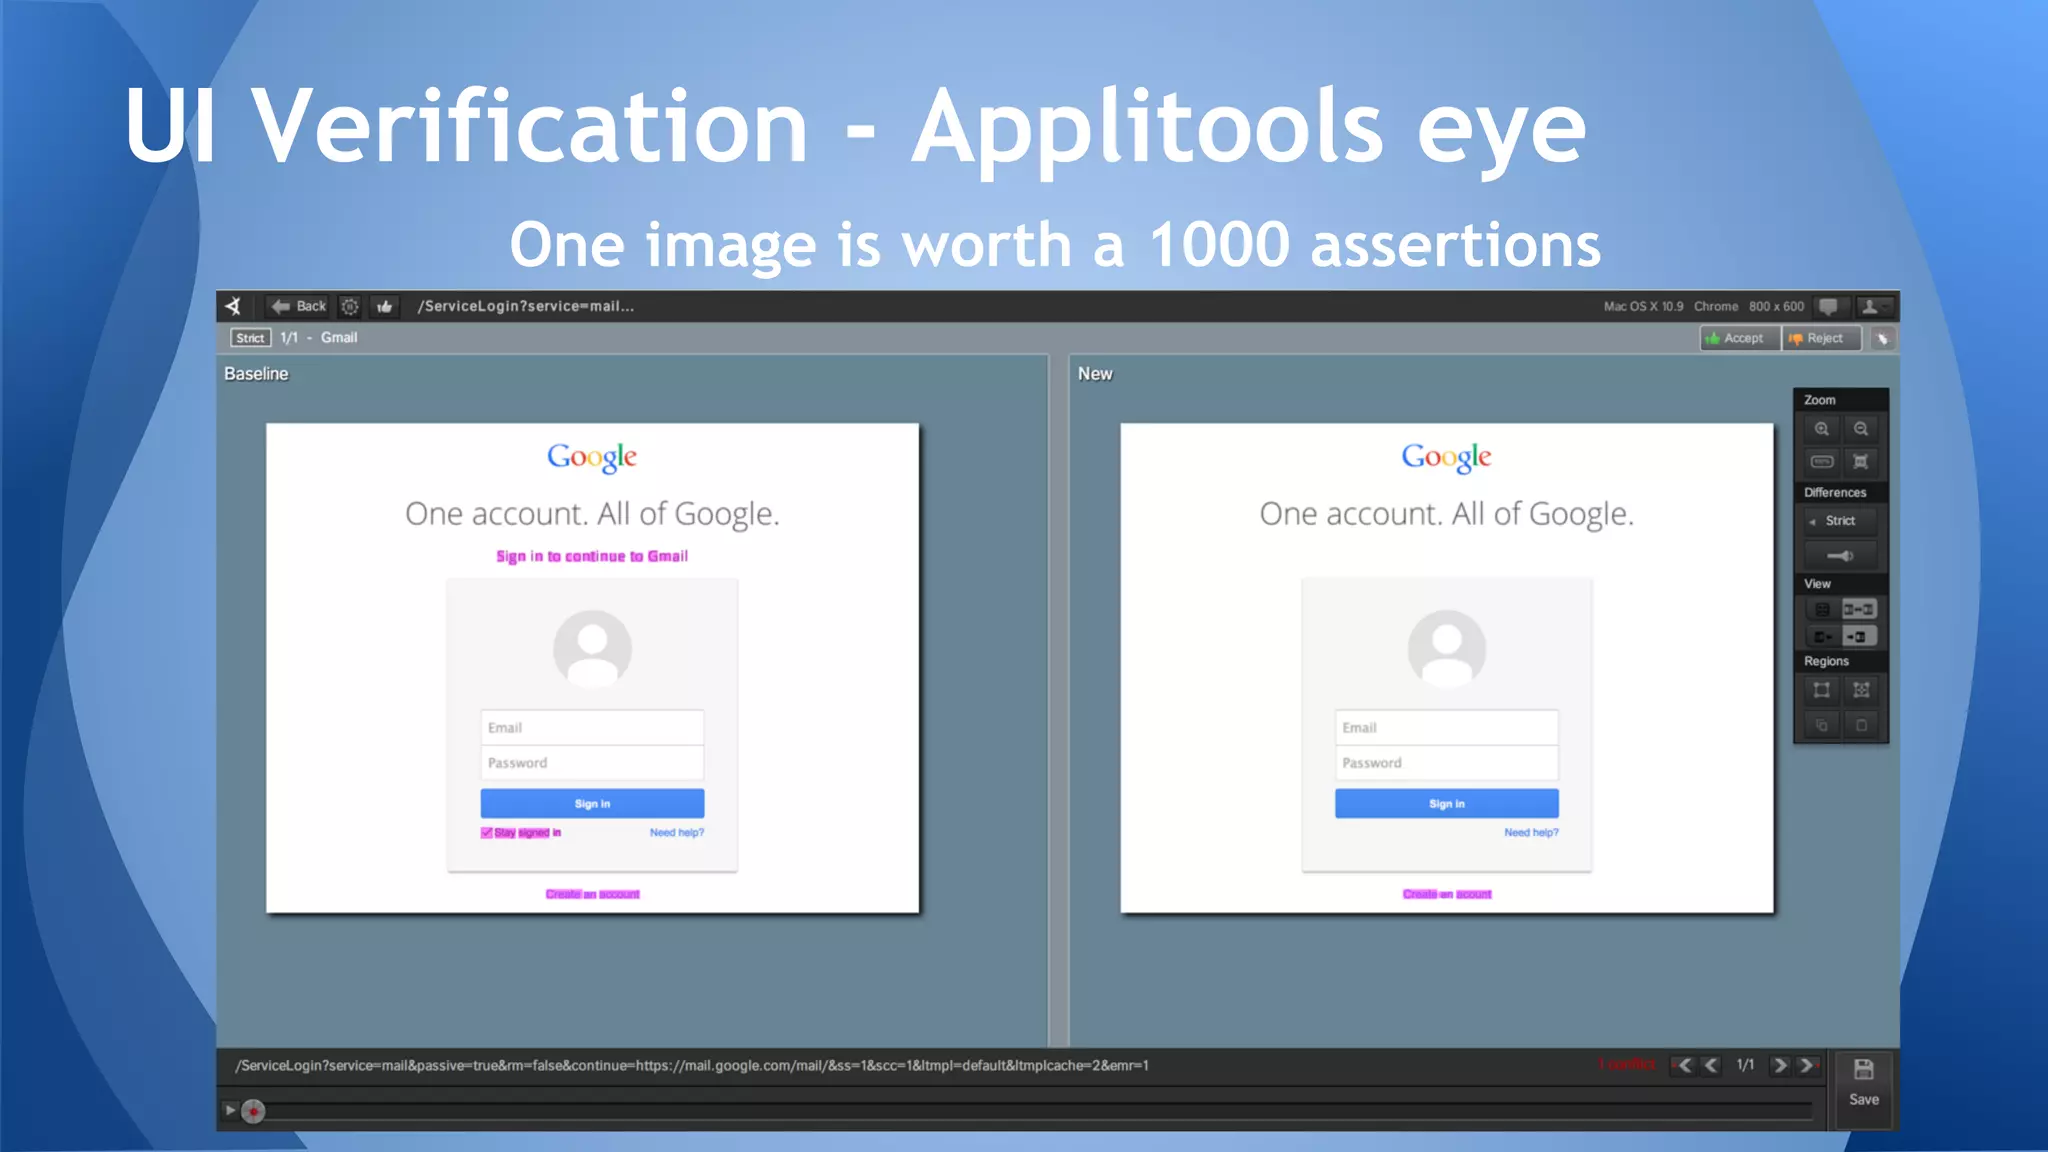
Task: Play the step timeline
Action: tap(230, 1110)
